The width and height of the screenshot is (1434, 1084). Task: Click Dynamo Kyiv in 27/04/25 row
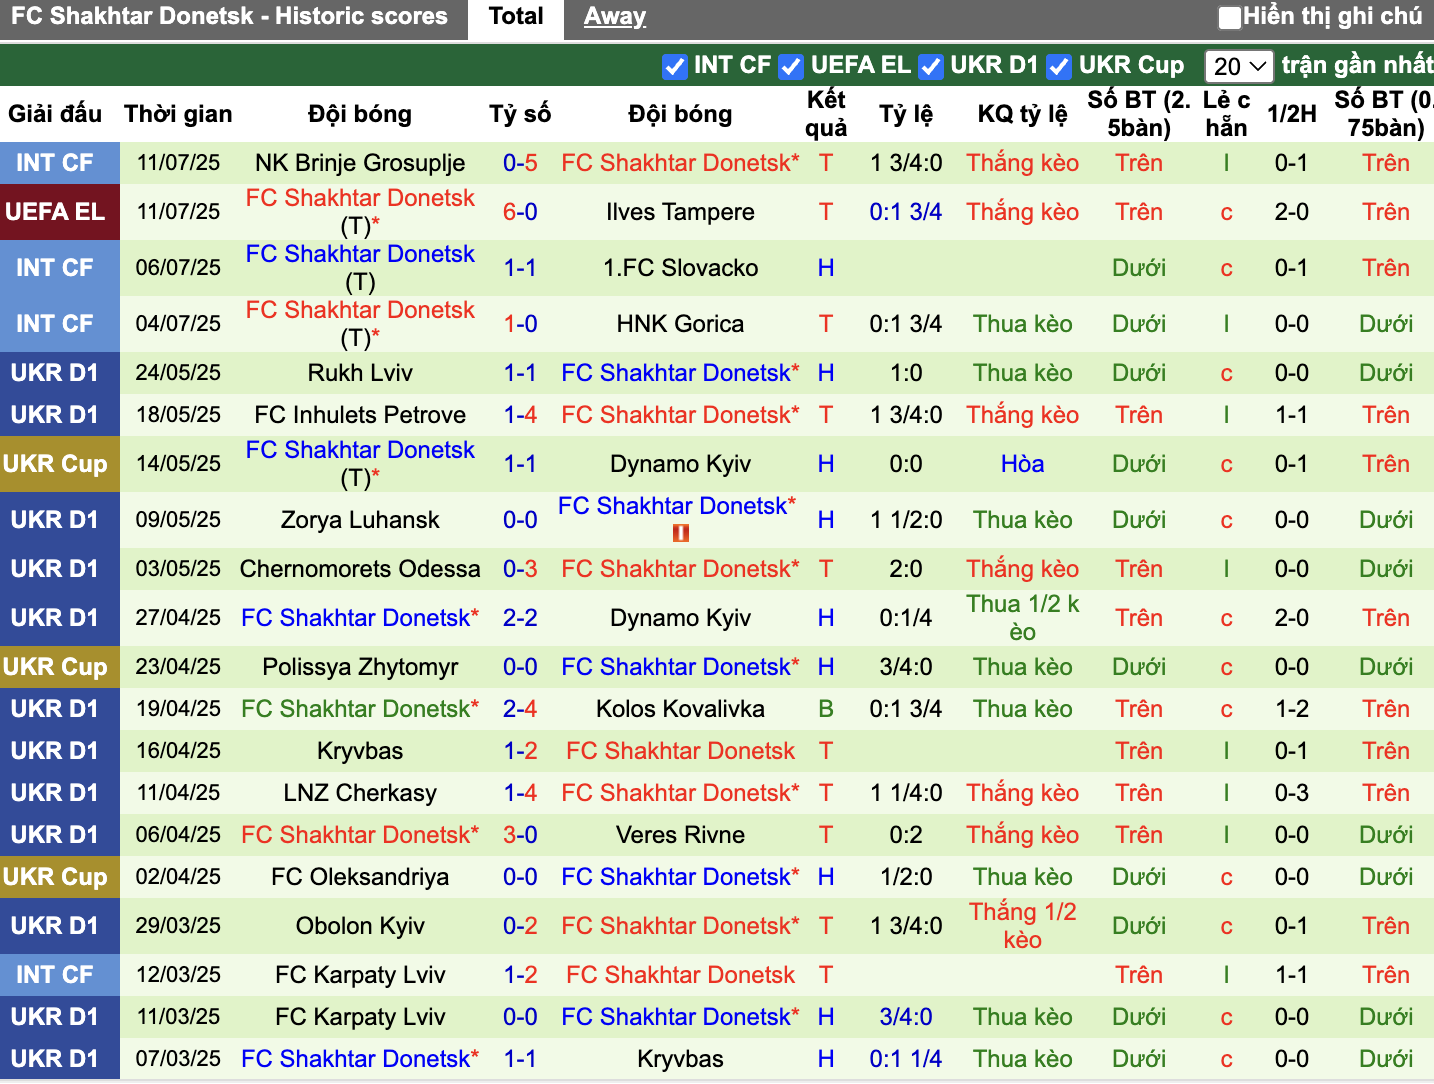[x=680, y=618]
